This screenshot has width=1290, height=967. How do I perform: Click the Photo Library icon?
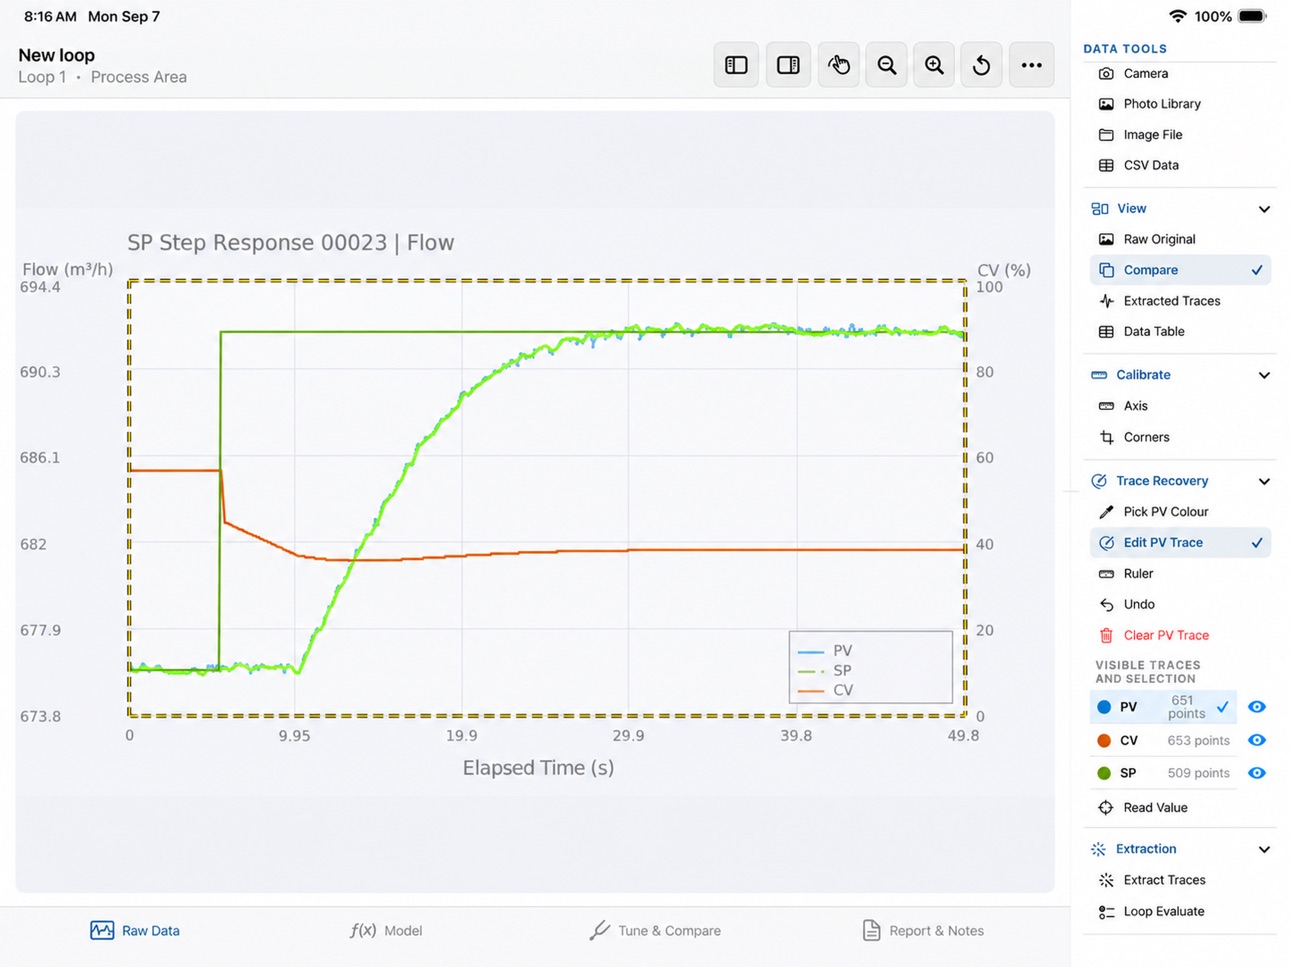1106,104
